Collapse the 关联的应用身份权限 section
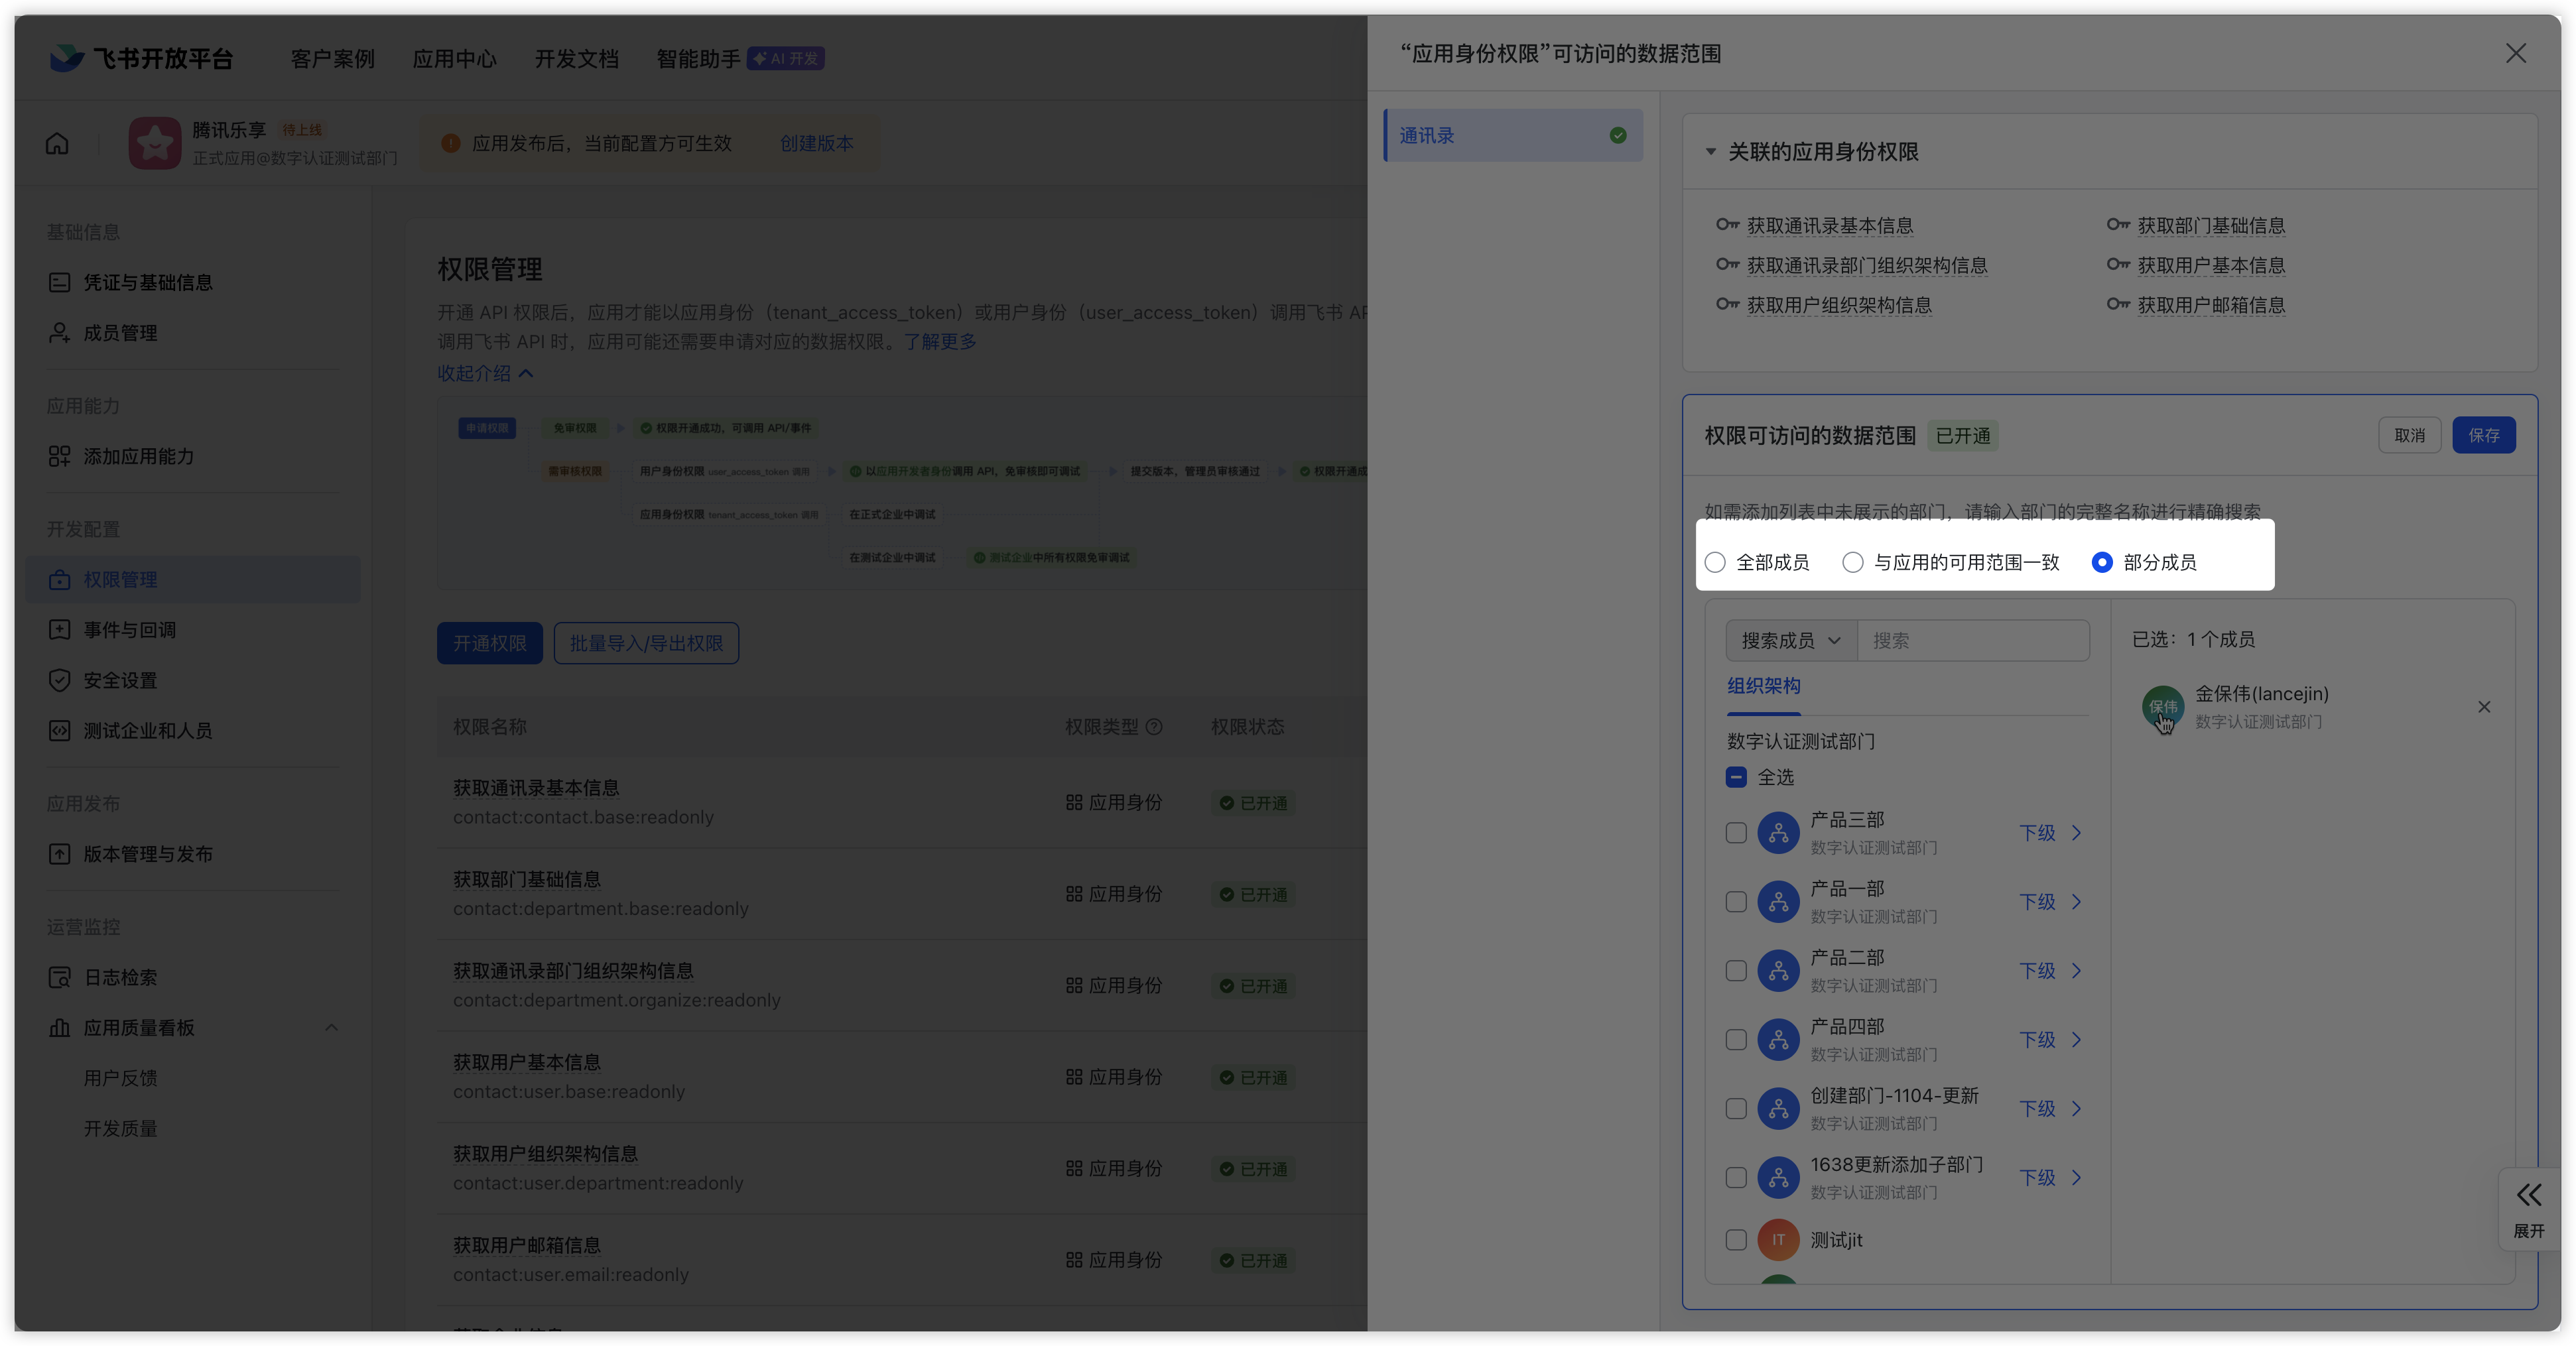This screenshot has height=1346, width=2576. 1710,152
